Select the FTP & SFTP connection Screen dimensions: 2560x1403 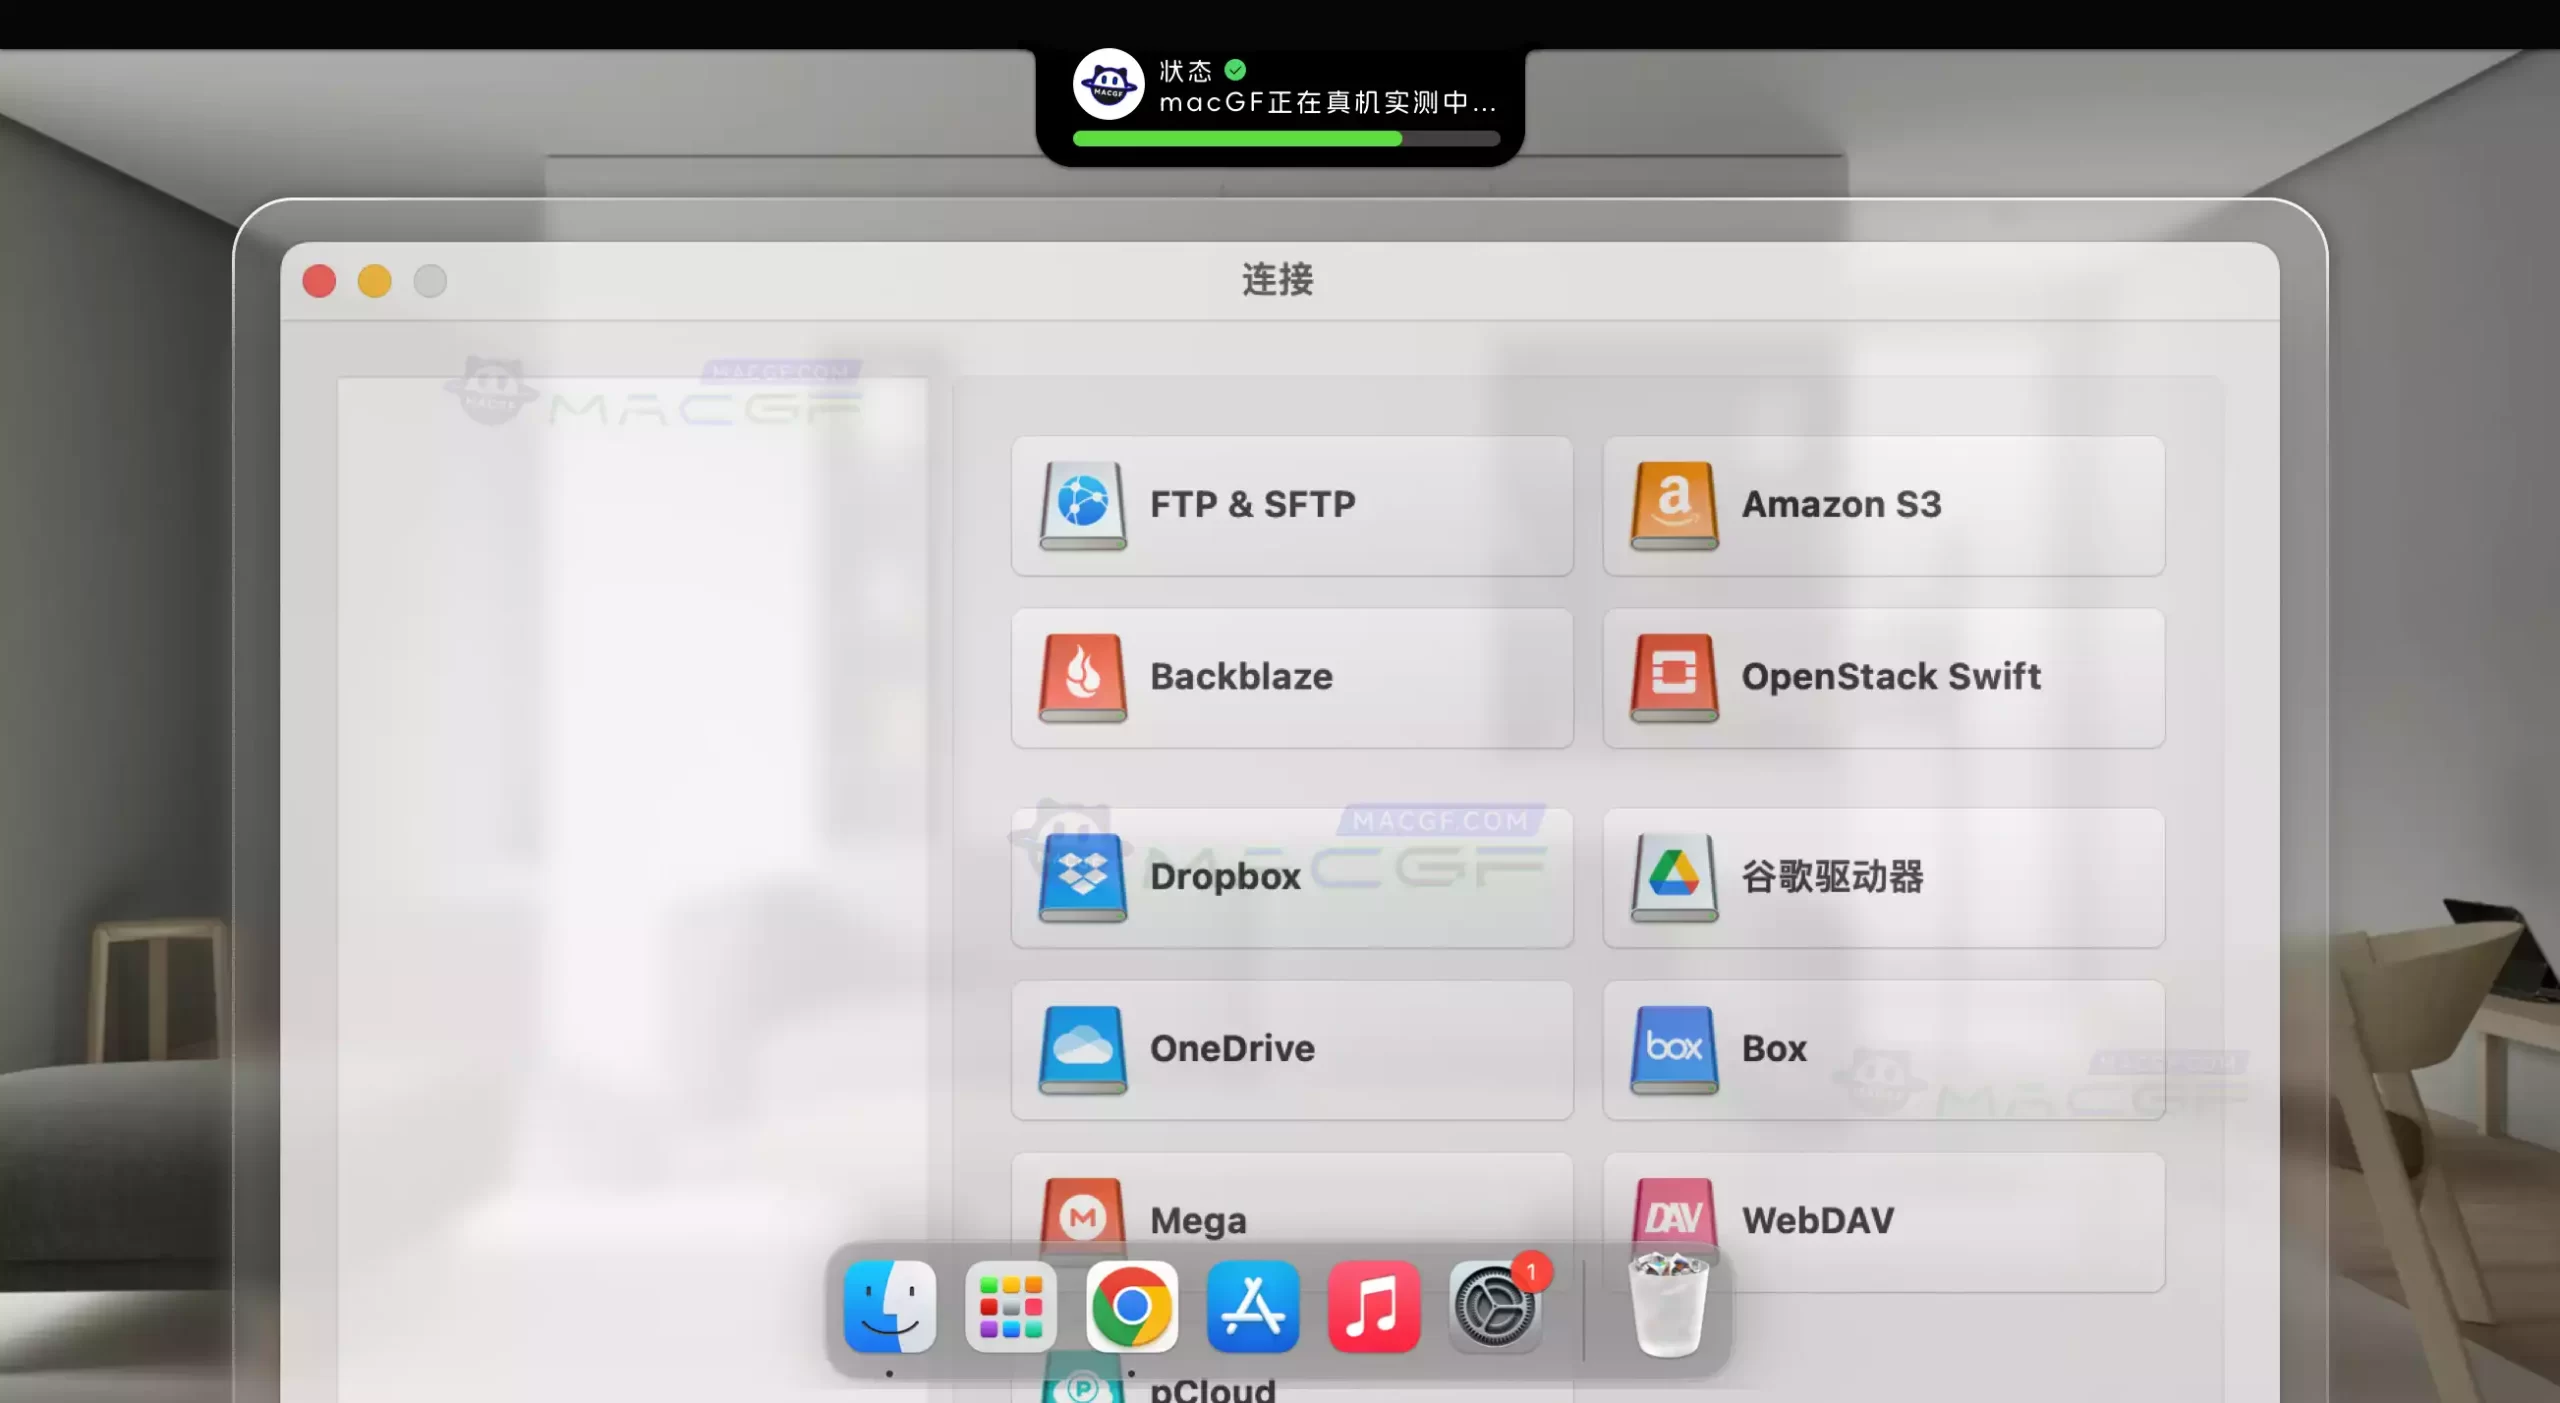[x=1292, y=506]
